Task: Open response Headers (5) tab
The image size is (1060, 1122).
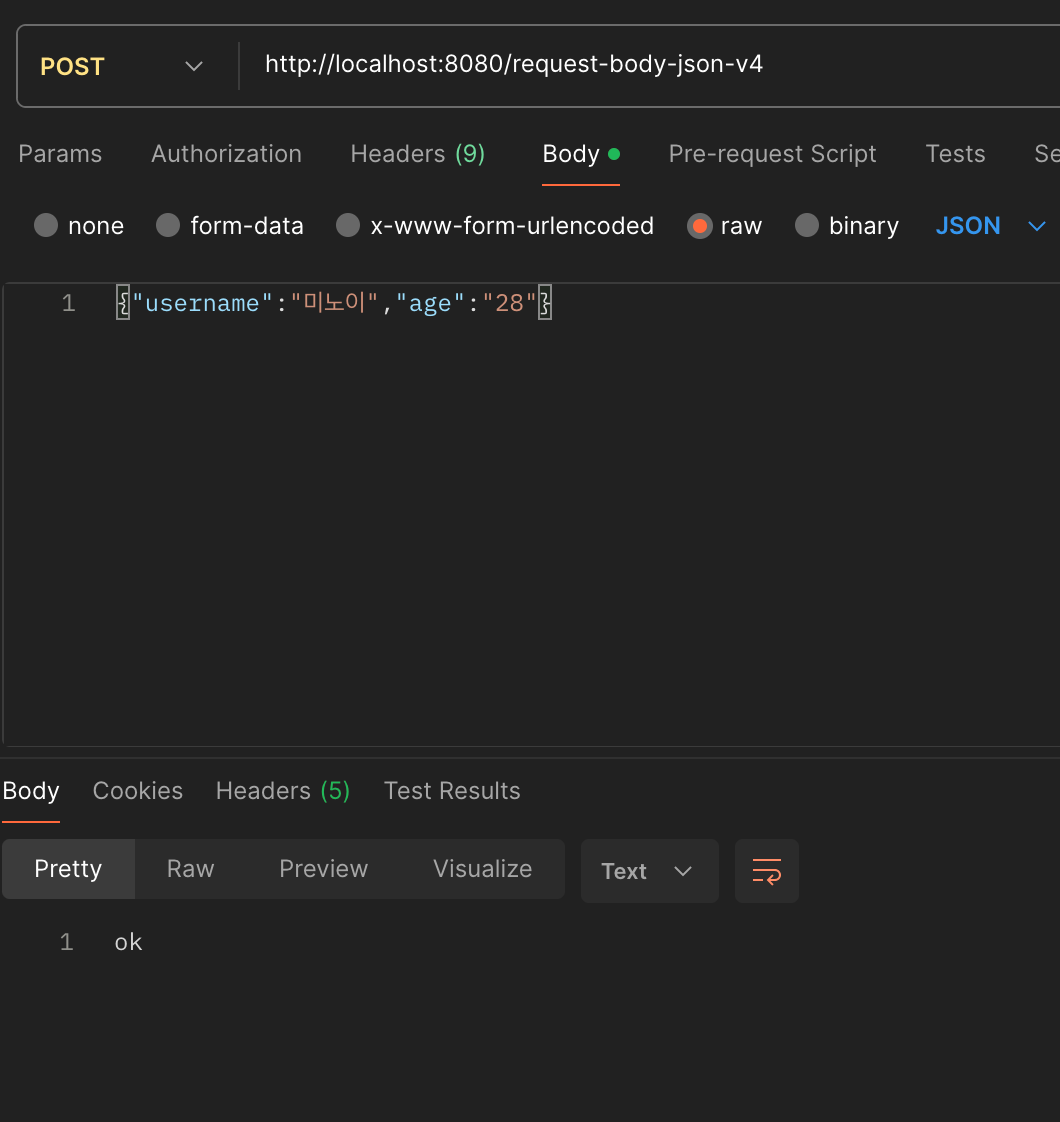Action: click(x=283, y=791)
